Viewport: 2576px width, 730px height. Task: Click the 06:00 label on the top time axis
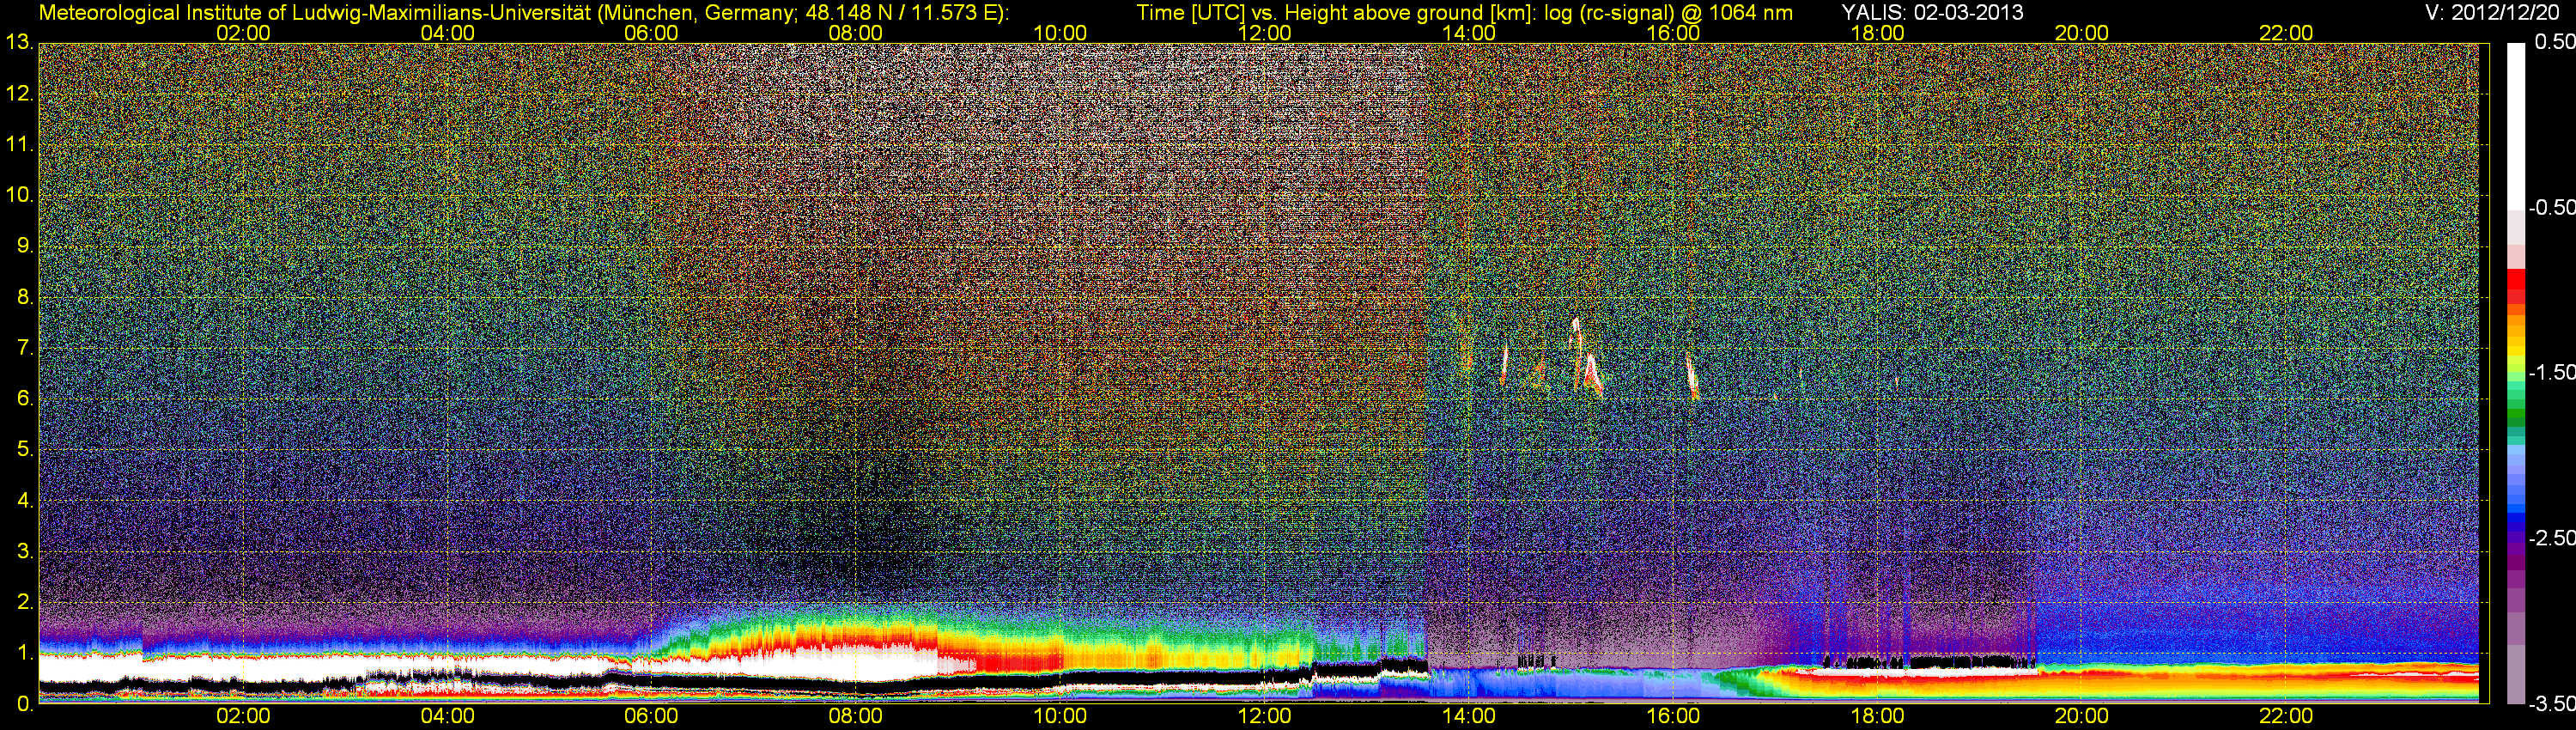coord(651,33)
